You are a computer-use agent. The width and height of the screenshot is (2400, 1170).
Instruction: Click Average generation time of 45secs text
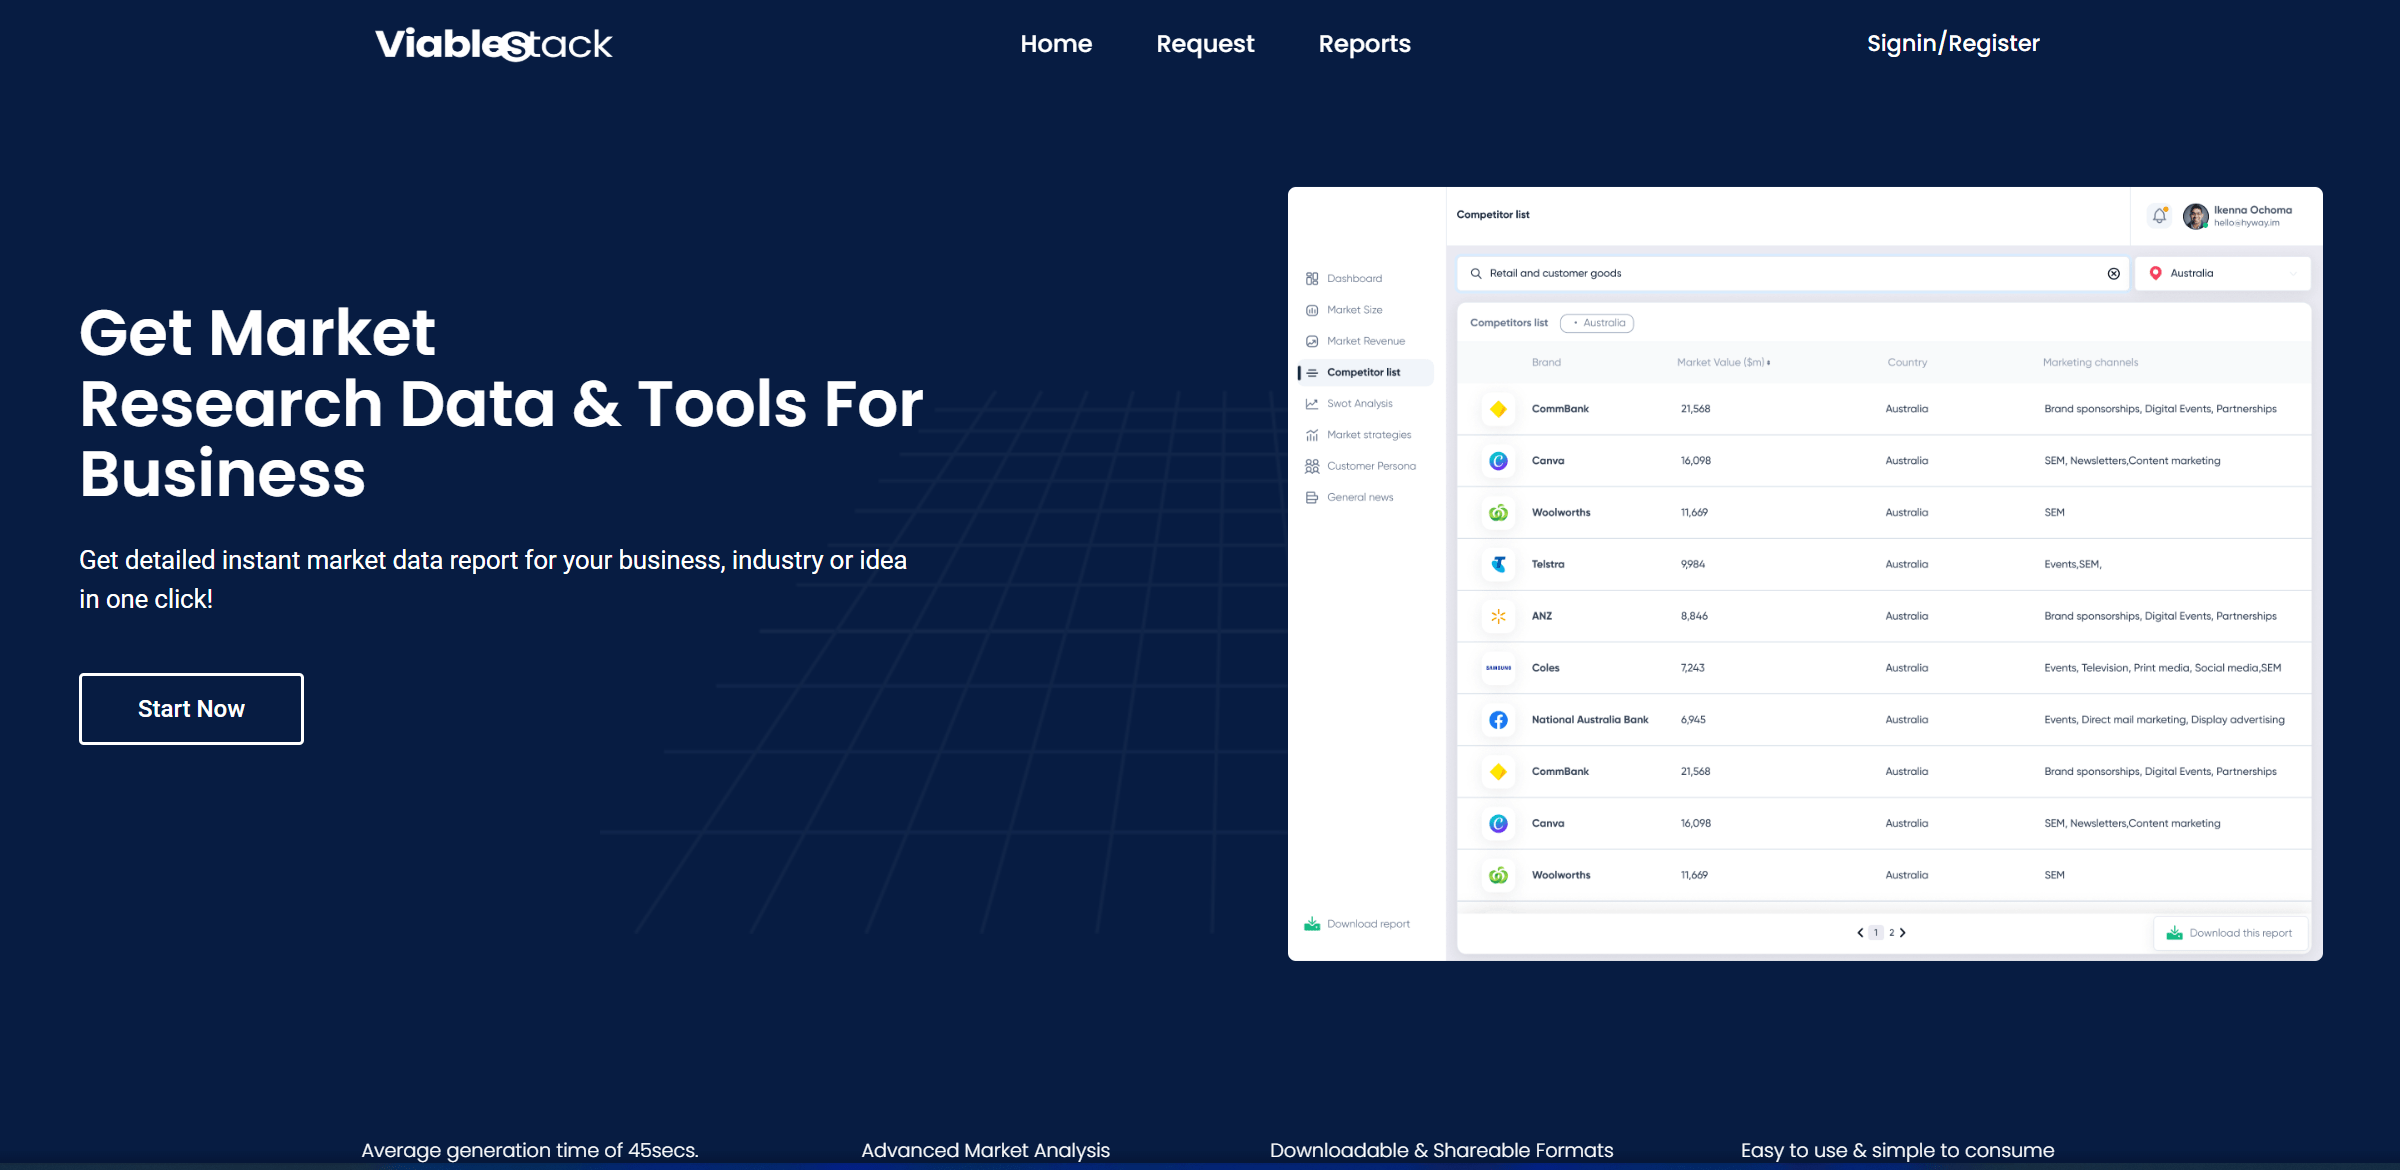530,1150
